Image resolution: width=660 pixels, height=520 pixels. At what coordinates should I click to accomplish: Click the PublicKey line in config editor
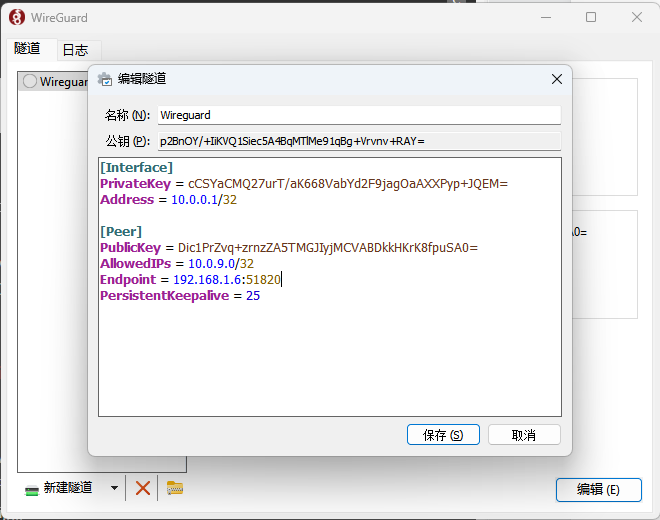click(289, 248)
